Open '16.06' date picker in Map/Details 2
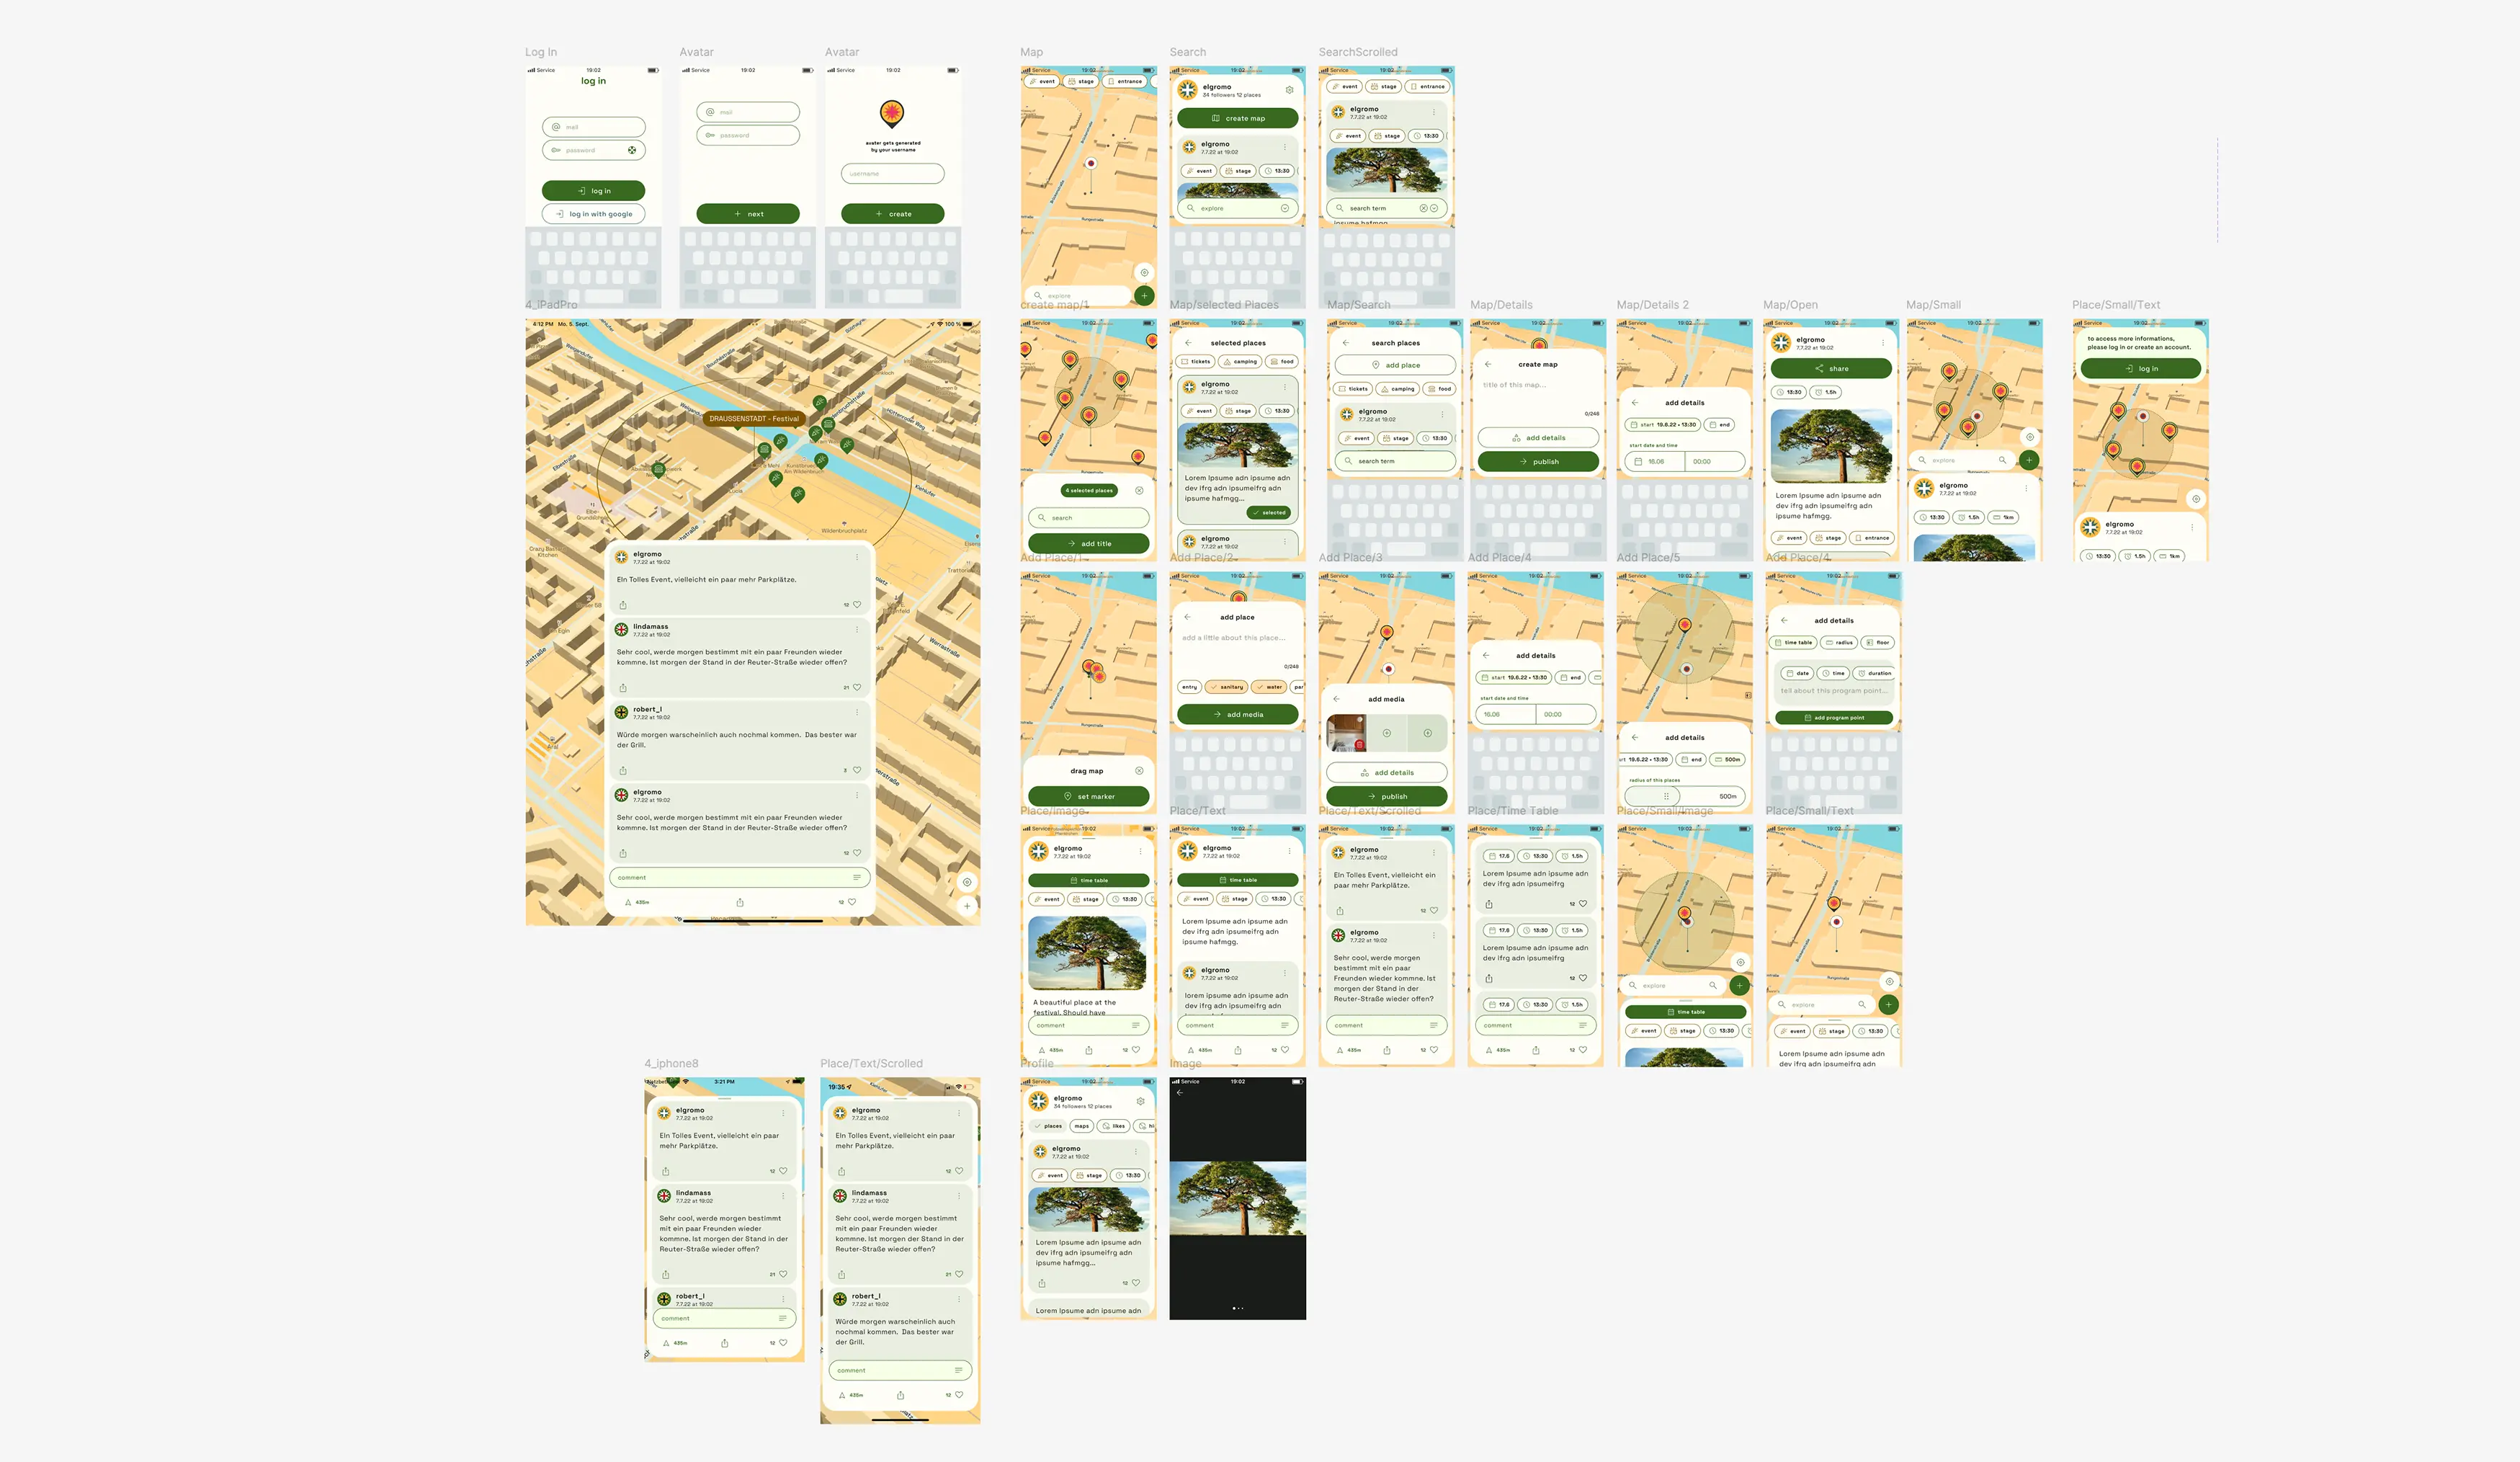Viewport: 2520px width, 1462px height. tap(1655, 461)
